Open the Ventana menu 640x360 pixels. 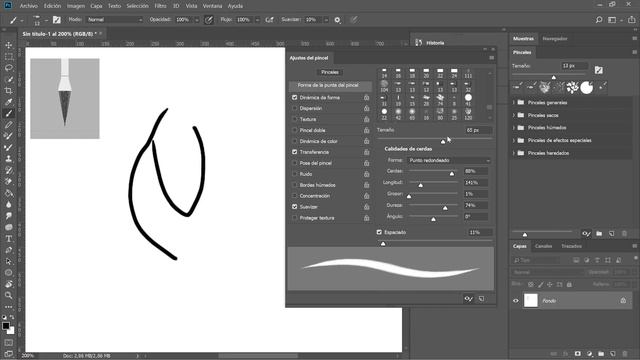coord(212,6)
